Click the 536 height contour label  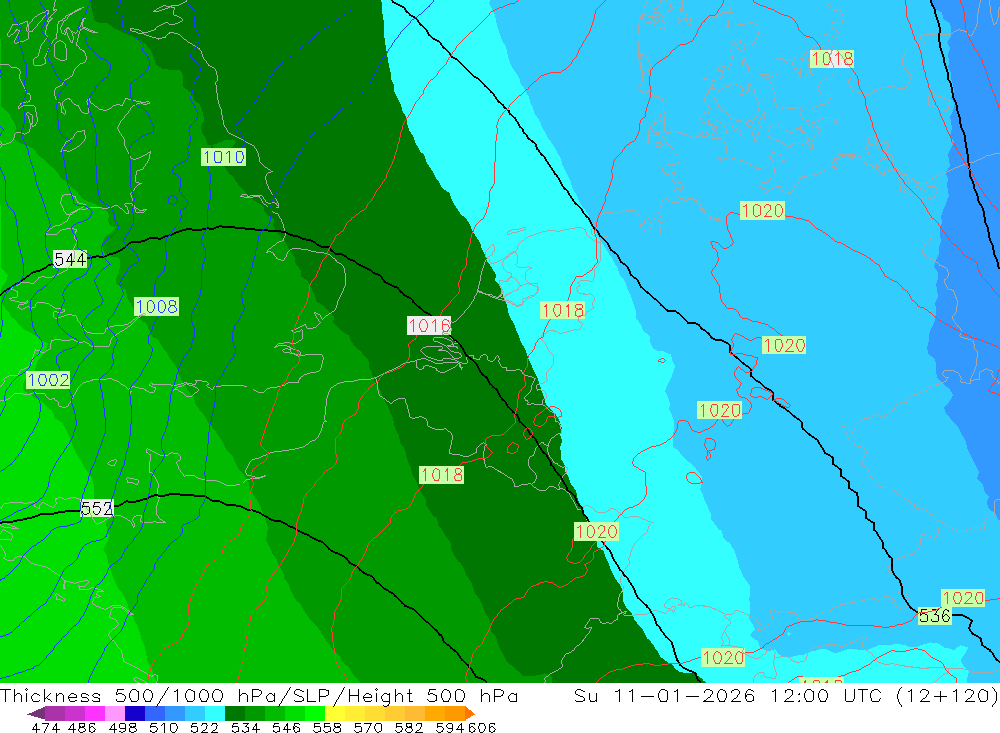click(934, 616)
